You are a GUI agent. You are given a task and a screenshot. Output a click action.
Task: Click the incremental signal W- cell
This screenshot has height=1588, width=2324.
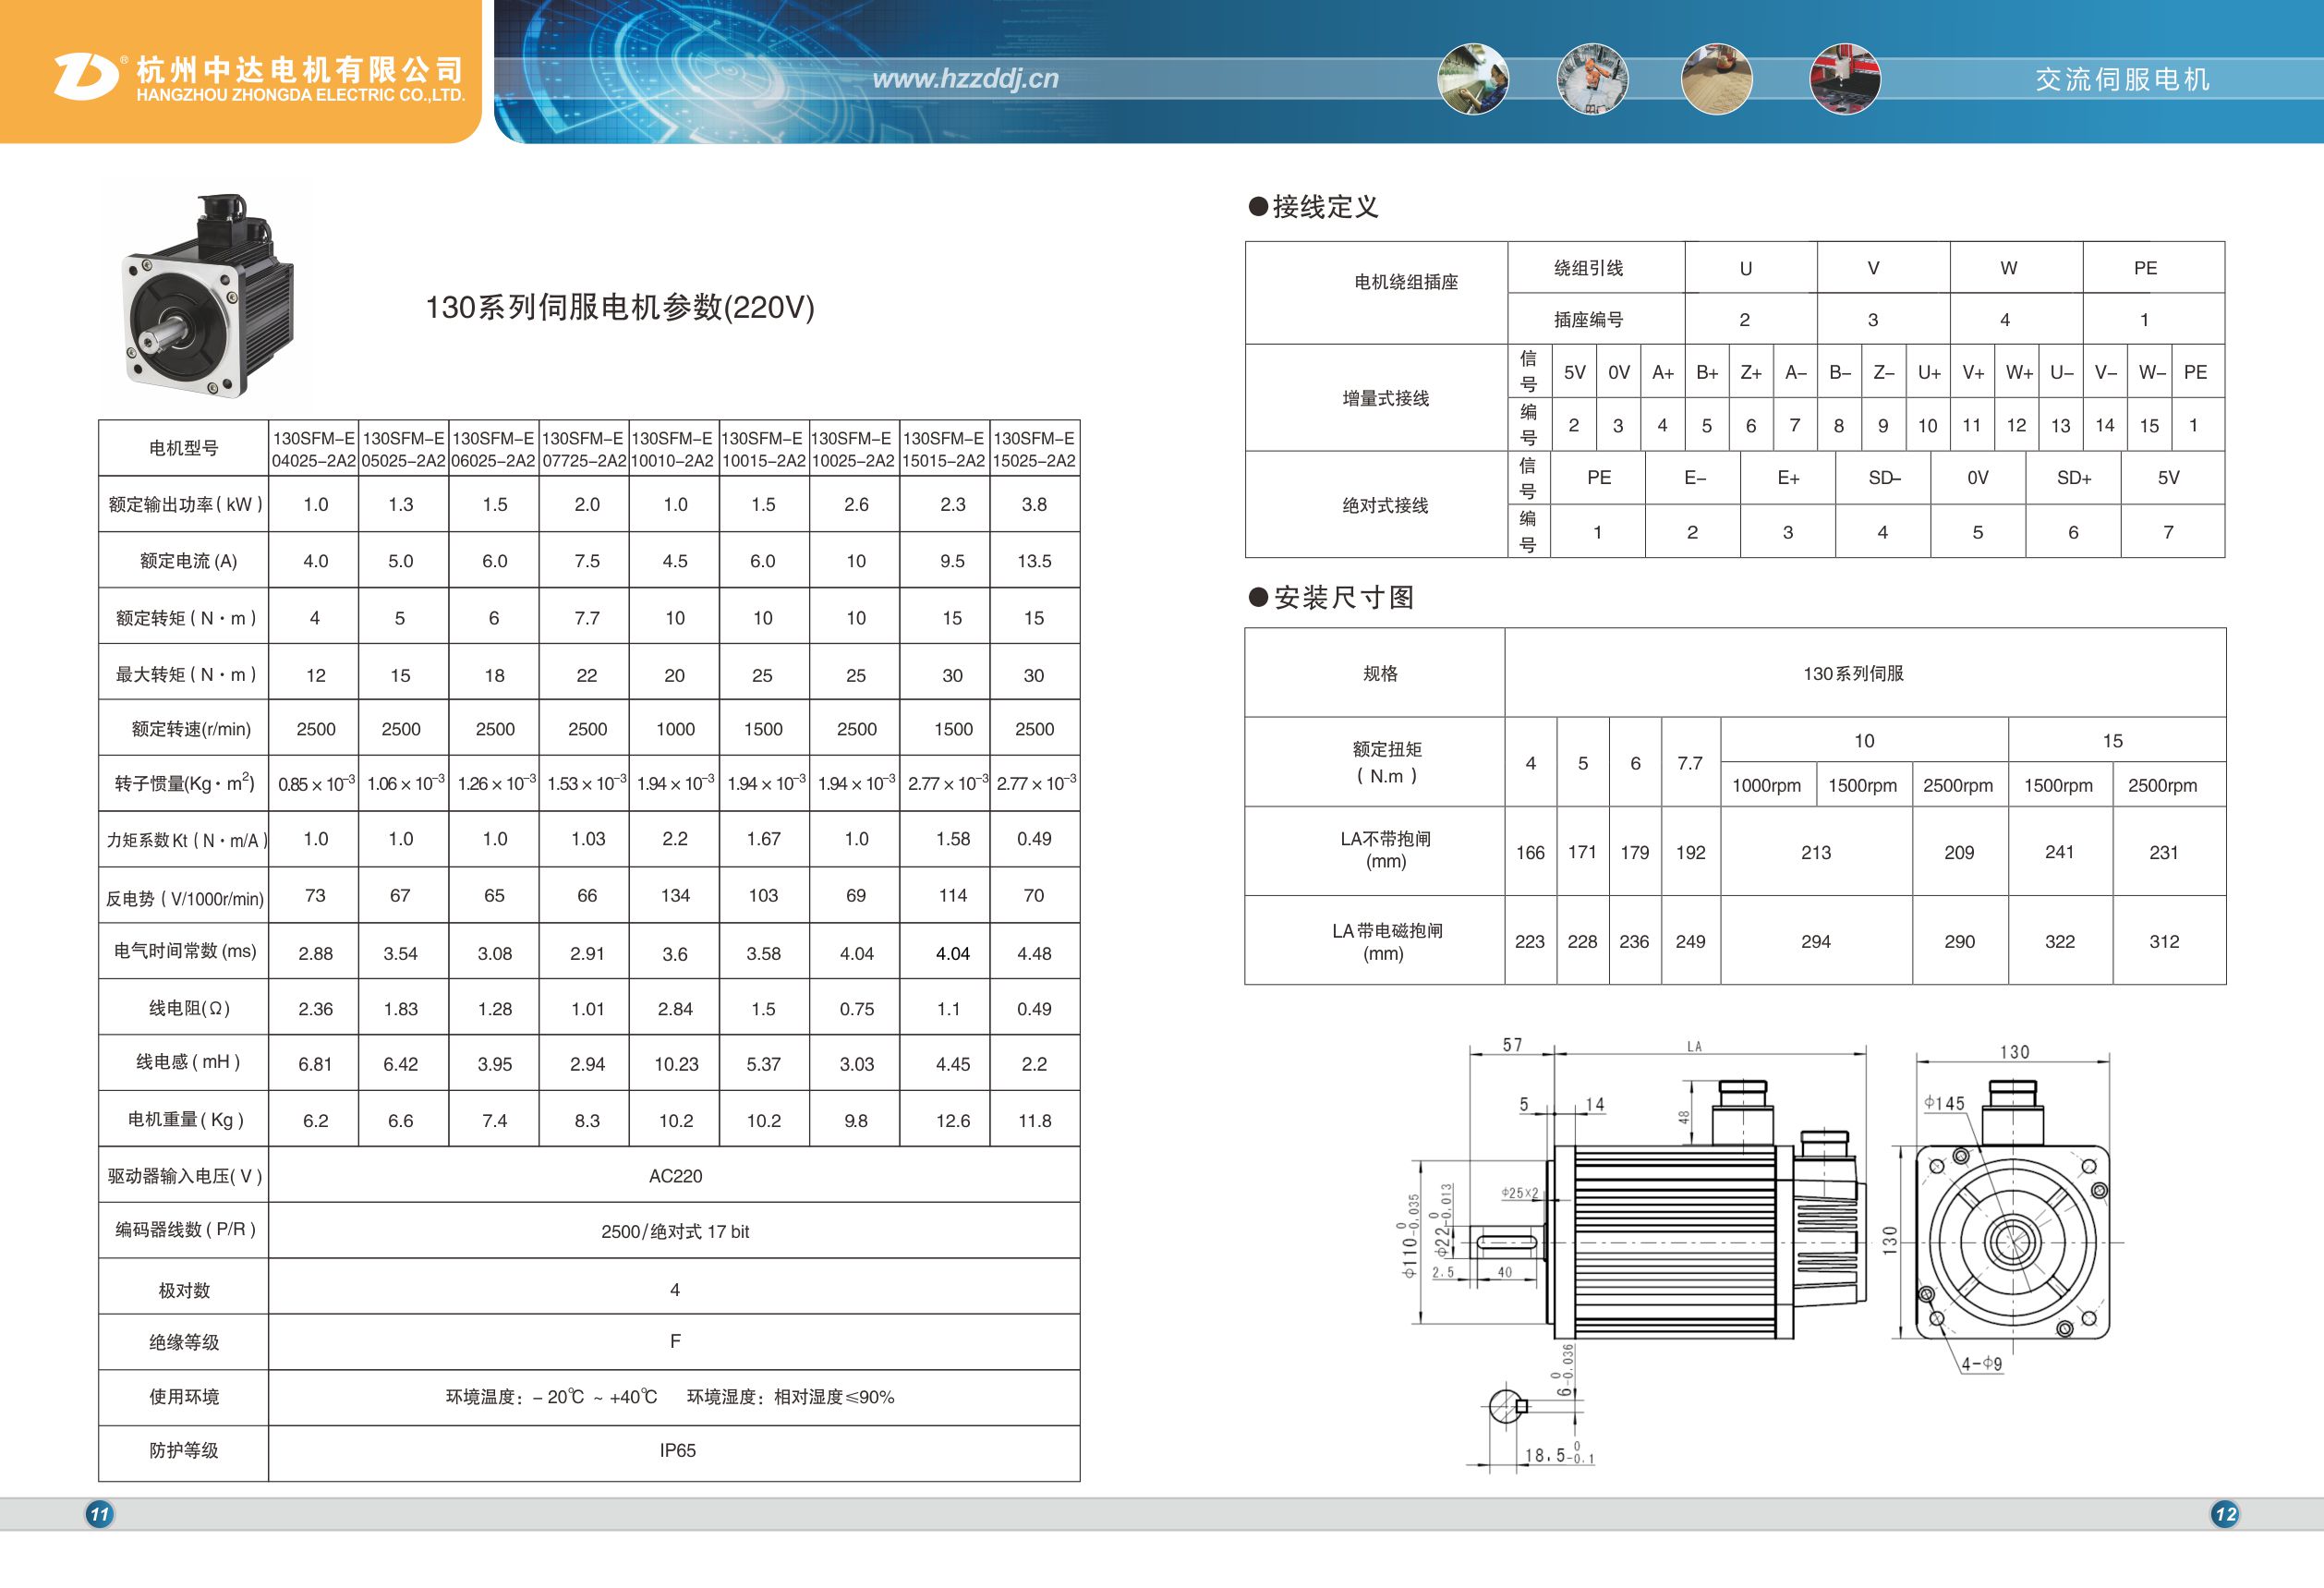[x=2150, y=372]
